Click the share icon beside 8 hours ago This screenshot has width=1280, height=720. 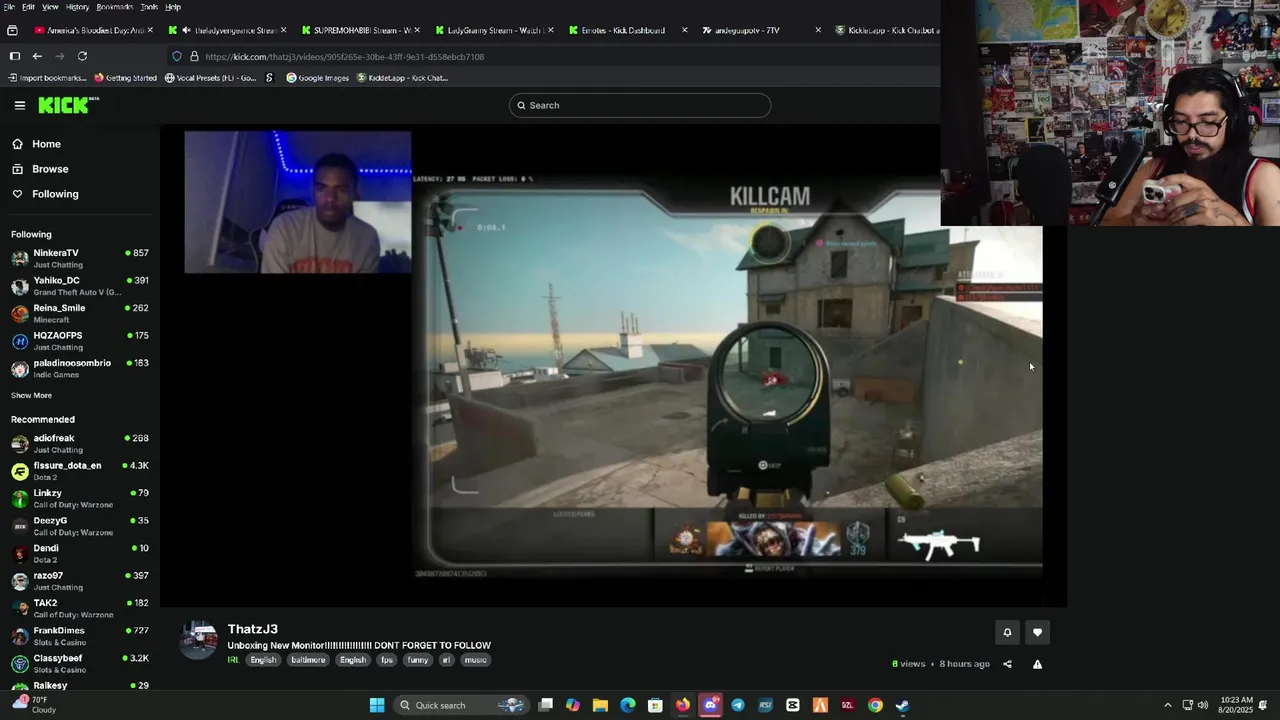(1007, 664)
